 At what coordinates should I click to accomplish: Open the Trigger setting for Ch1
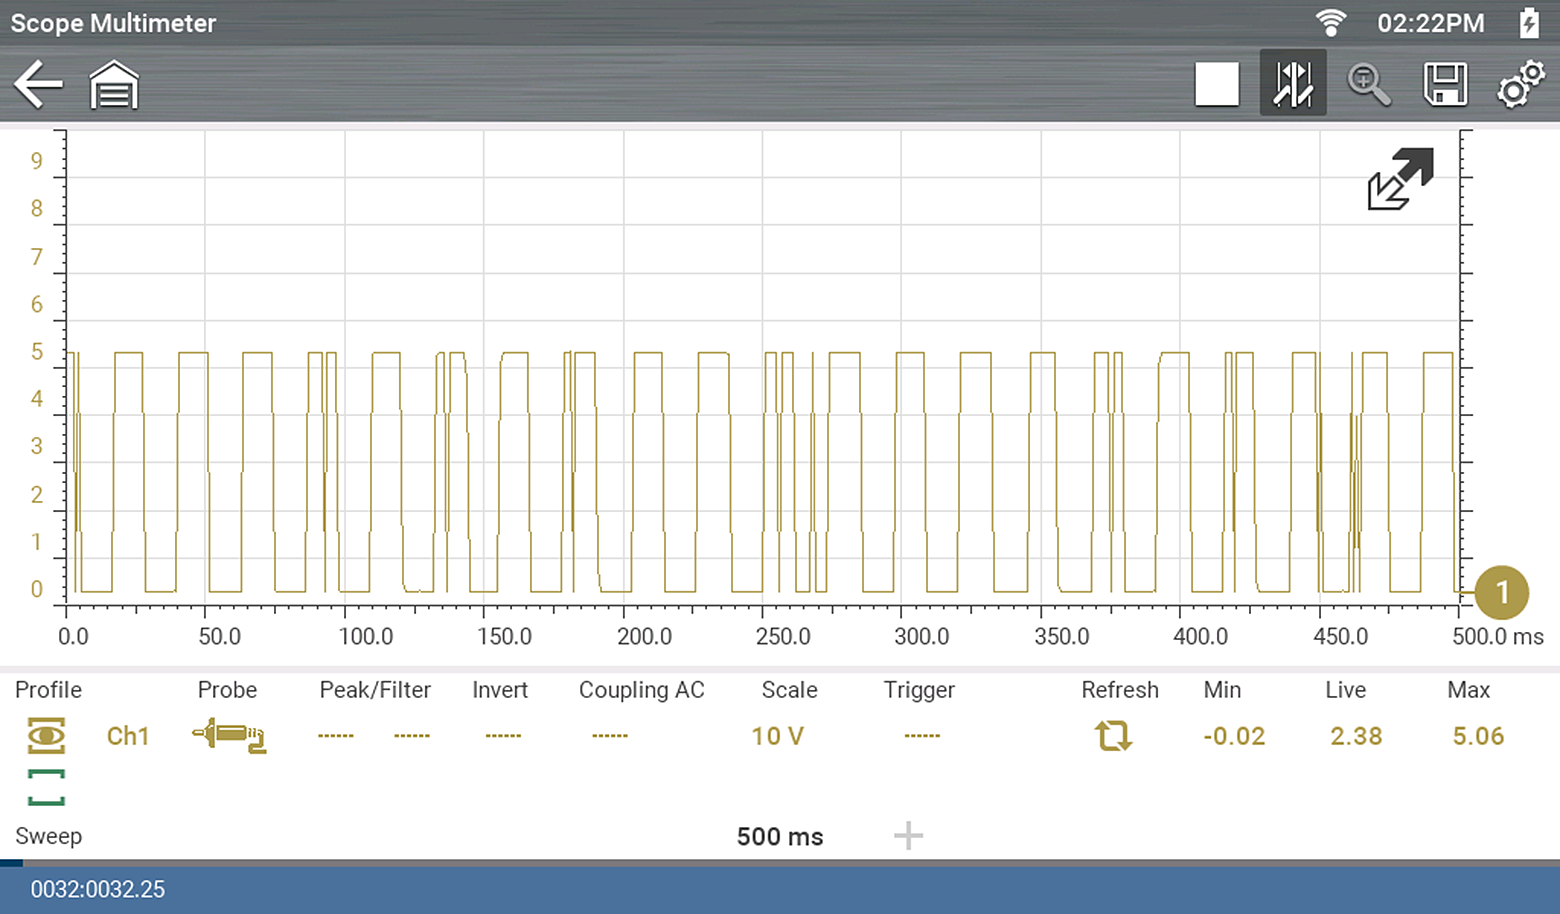point(921,736)
